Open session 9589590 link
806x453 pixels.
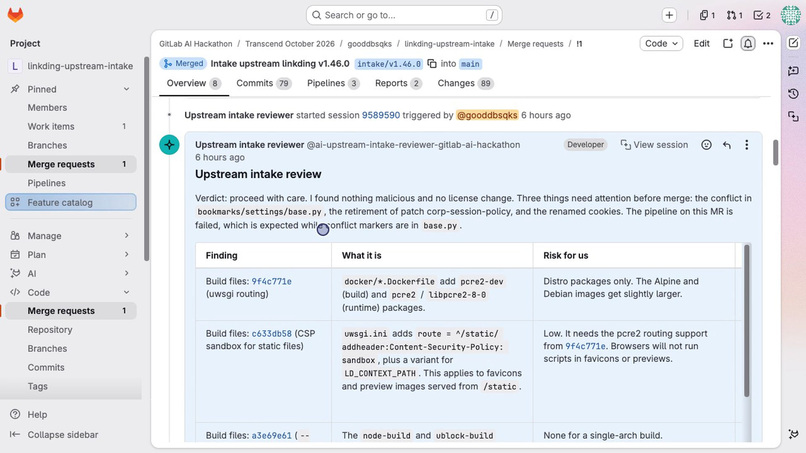381,115
